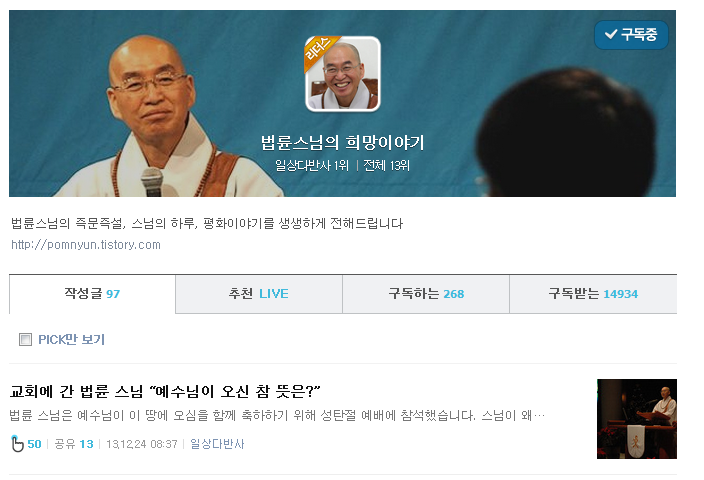Switch to the 추천 LIVE tab
The image size is (704, 480).
coord(259,294)
